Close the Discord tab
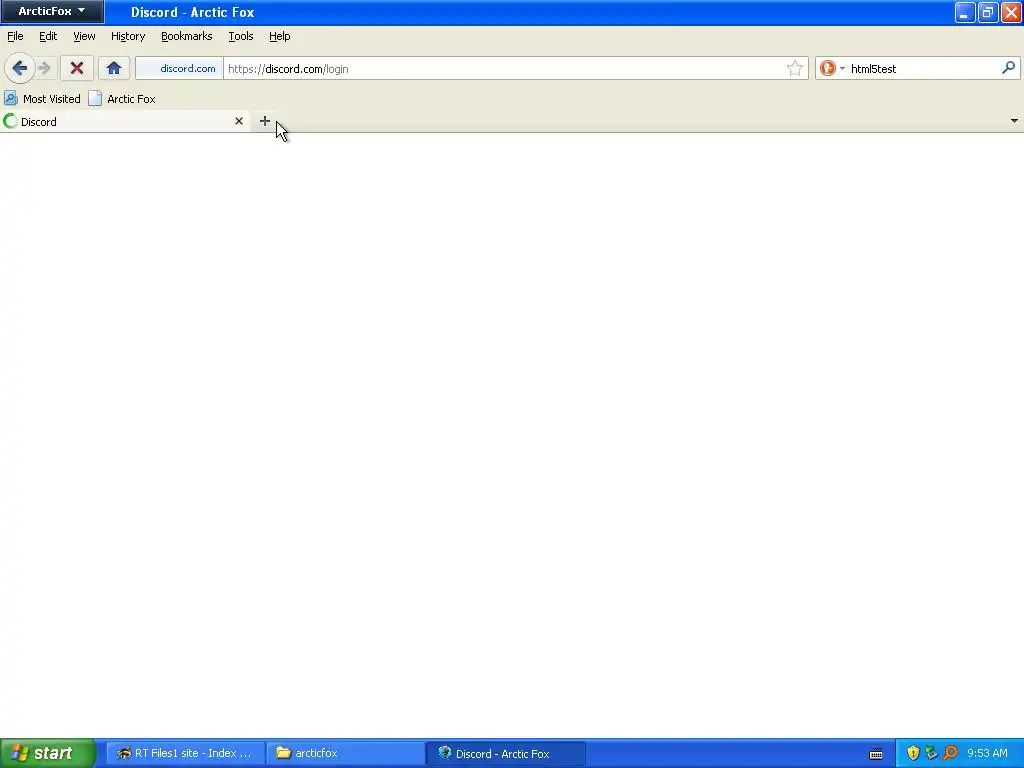1024x768 pixels. click(x=239, y=121)
